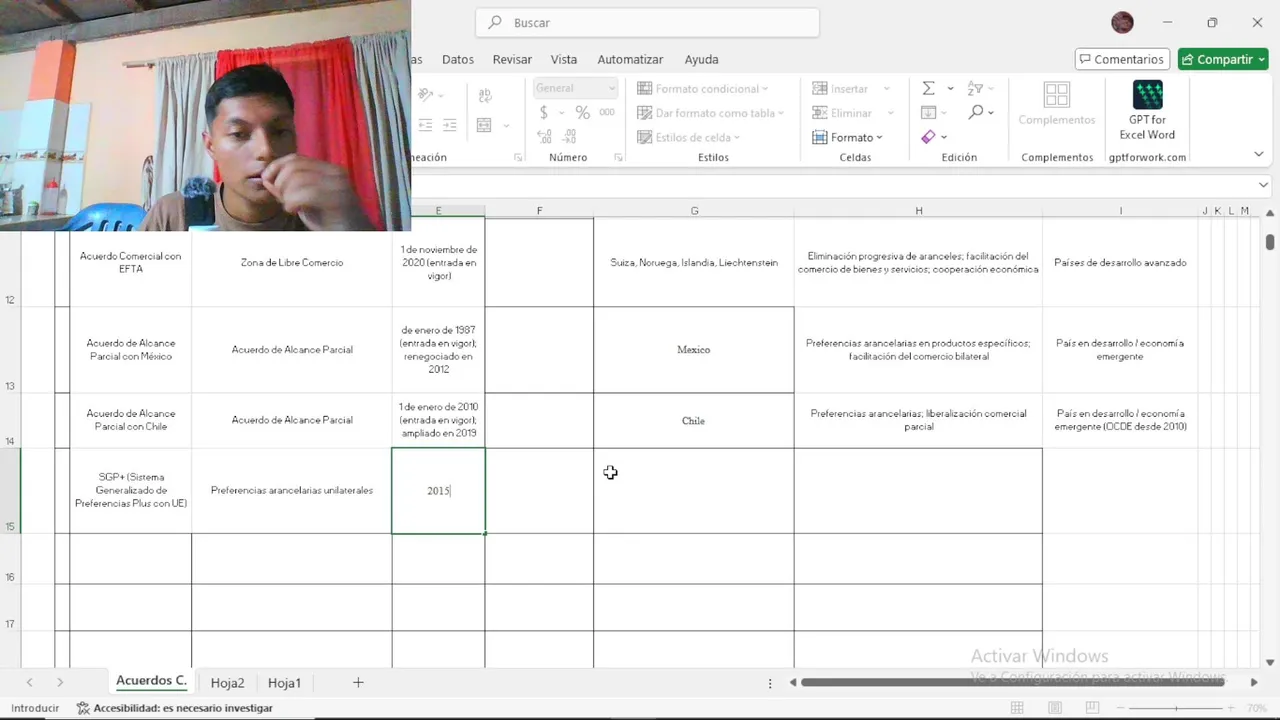Click the user account avatar
Screen dimensions: 1280x720
click(x=1122, y=22)
